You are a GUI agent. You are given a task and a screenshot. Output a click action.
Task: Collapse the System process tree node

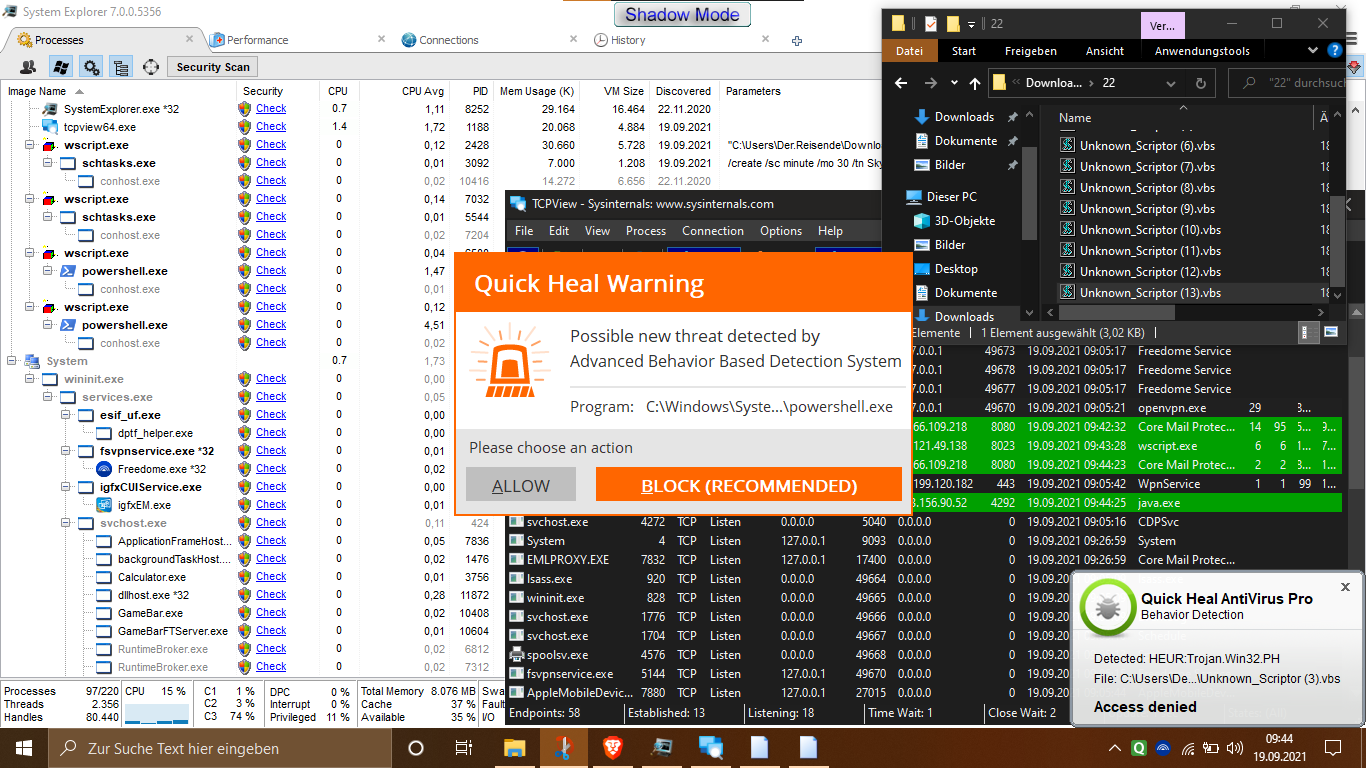(x=12, y=361)
